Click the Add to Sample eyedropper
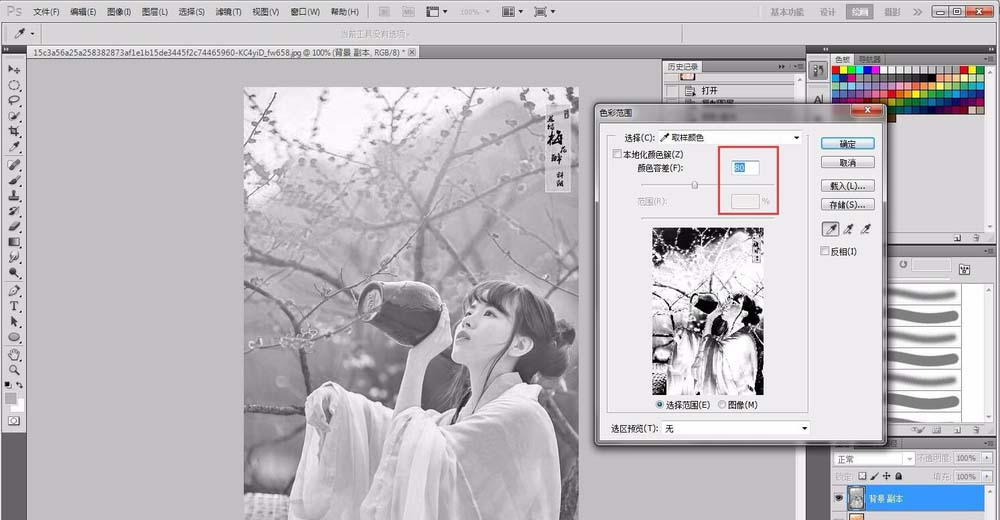The height and width of the screenshot is (520, 1000). (849, 229)
